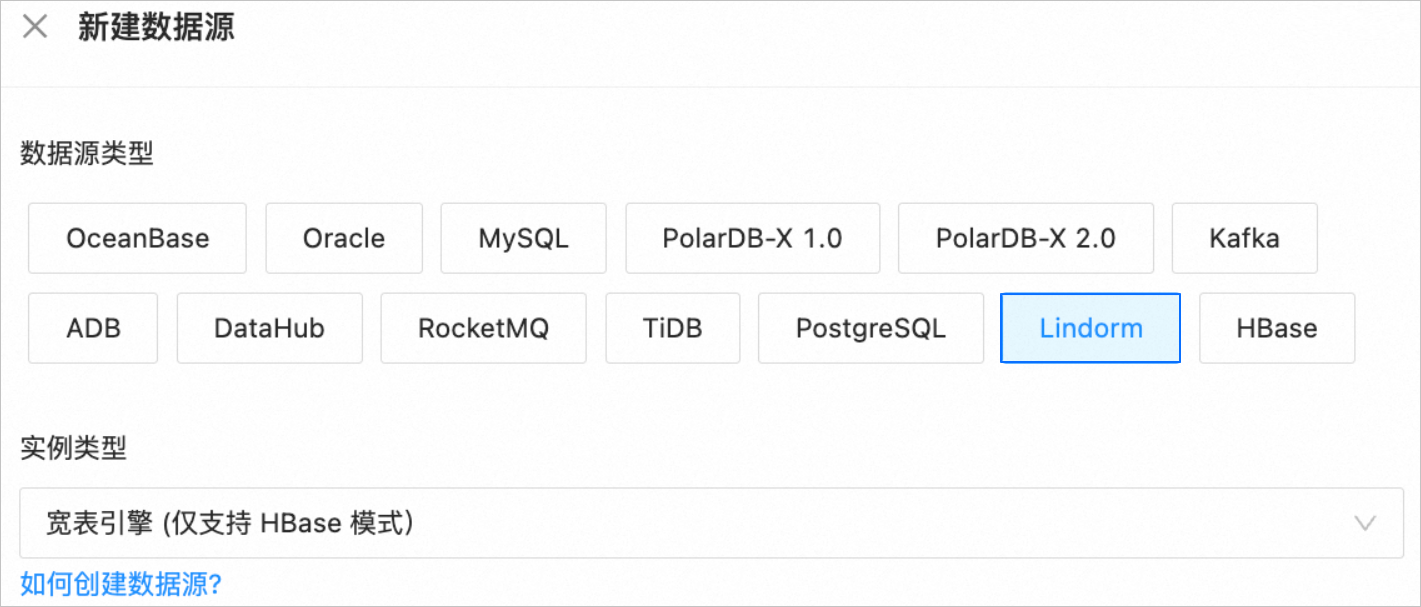
Task: Select RocketMQ data source type
Action: pos(483,328)
